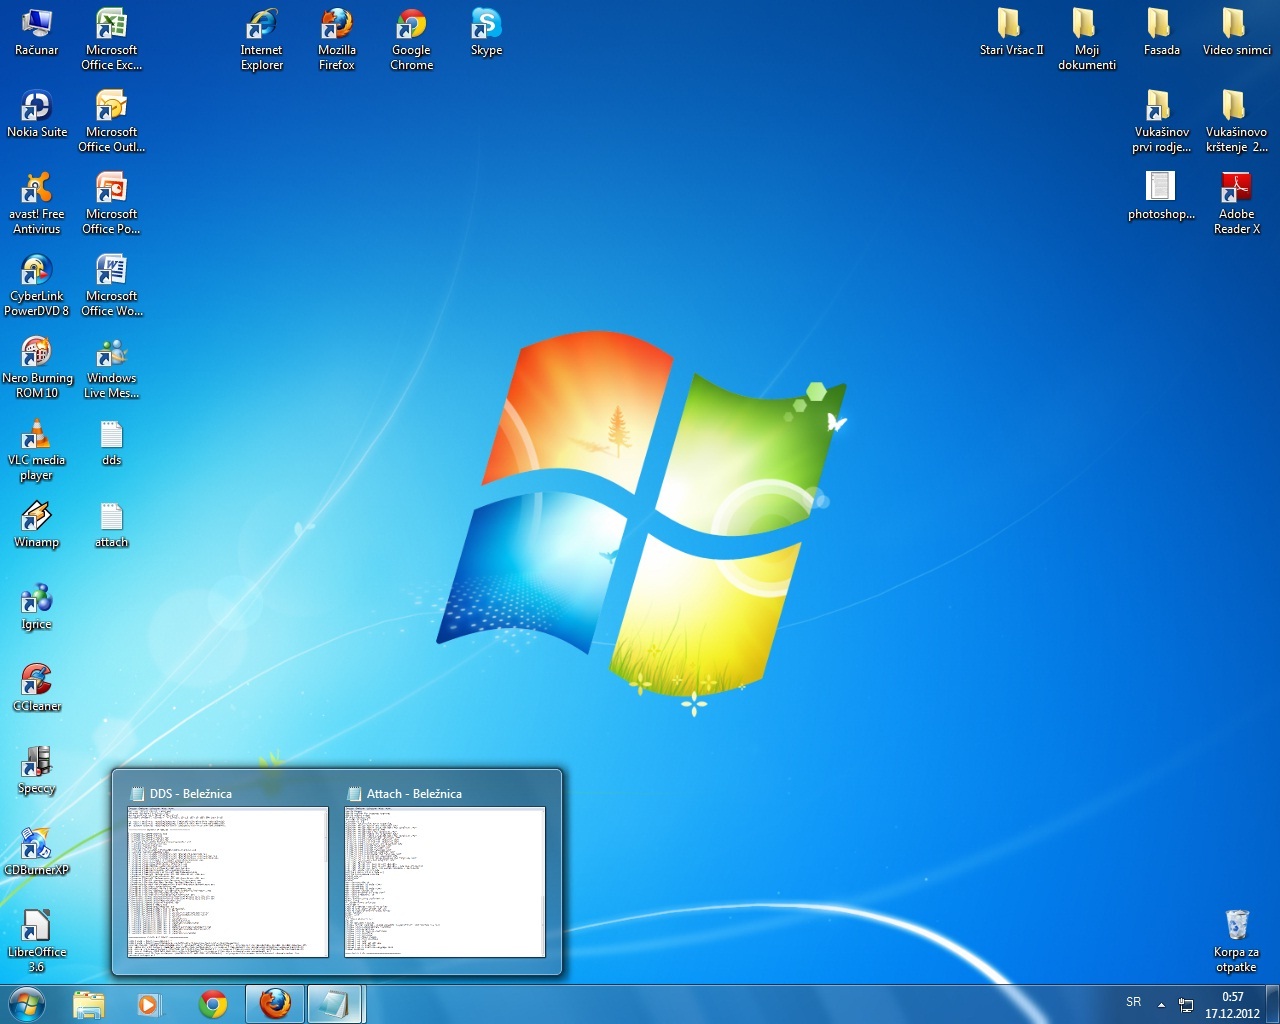1280x1024 pixels.
Task: Switch to the DDS - Beležnica preview thumbnail
Action: click(228, 881)
